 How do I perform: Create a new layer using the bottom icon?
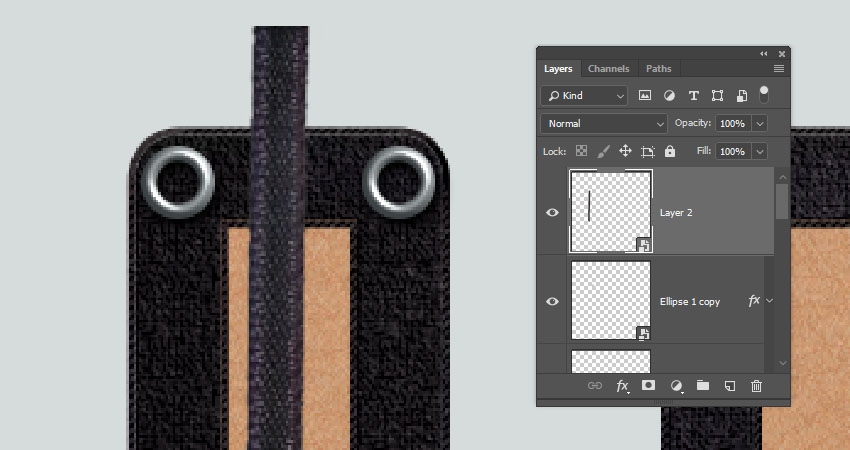tap(730, 385)
